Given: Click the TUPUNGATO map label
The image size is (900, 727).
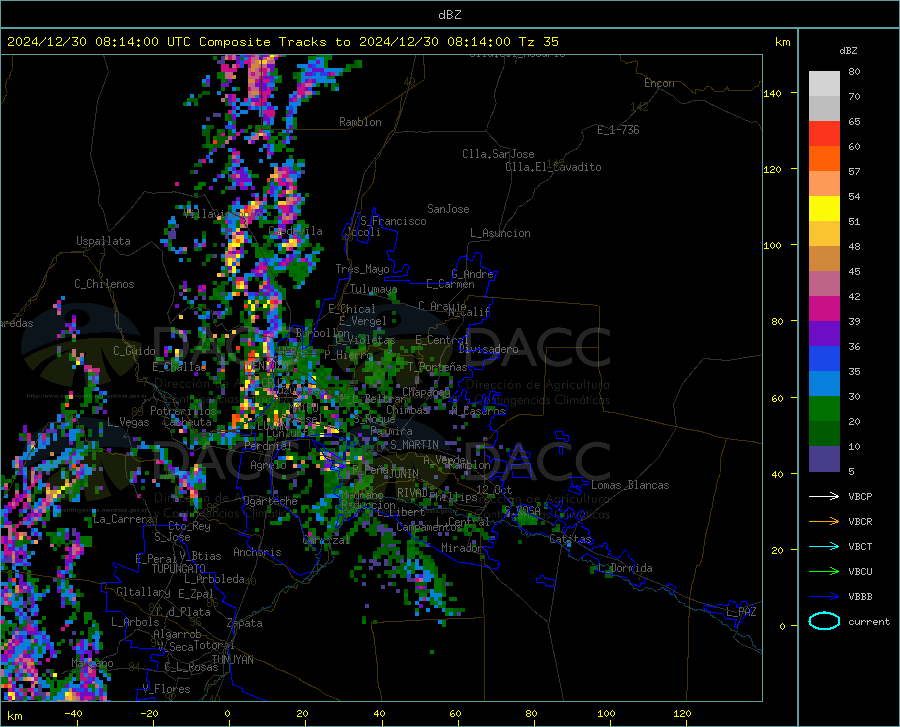Looking at the screenshot, I should tap(179, 569).
